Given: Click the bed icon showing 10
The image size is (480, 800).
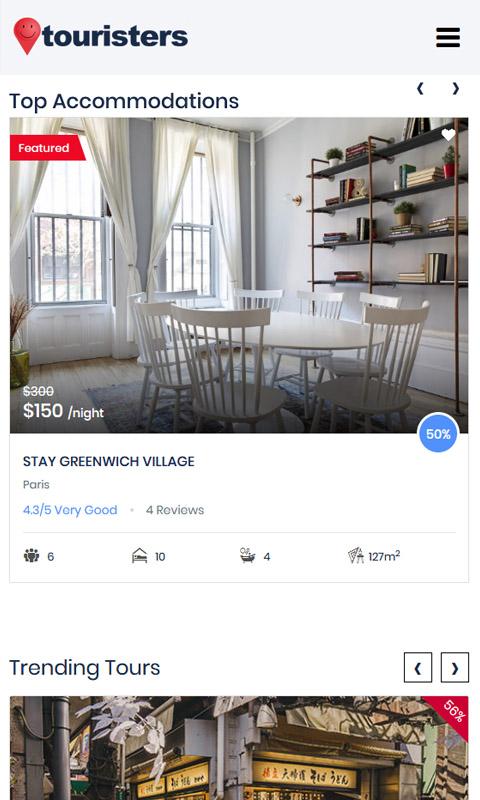Looking at the screenshot, I should [139, 556].
